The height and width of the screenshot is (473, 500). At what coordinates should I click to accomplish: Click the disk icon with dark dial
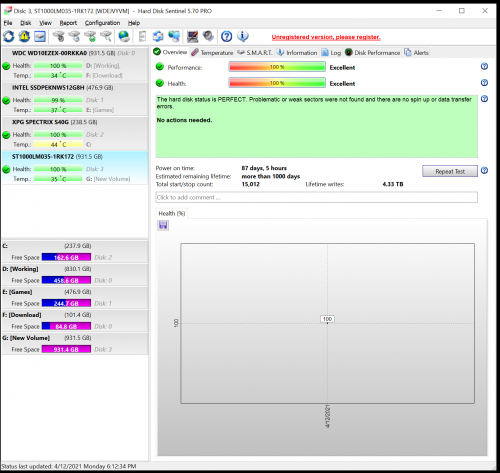59,36
